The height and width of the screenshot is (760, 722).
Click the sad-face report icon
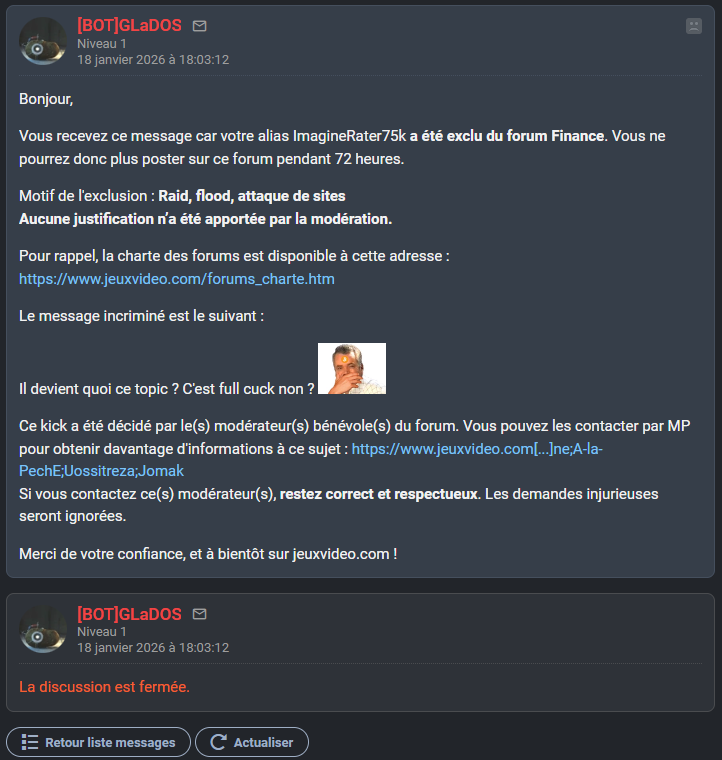[694, 26]
